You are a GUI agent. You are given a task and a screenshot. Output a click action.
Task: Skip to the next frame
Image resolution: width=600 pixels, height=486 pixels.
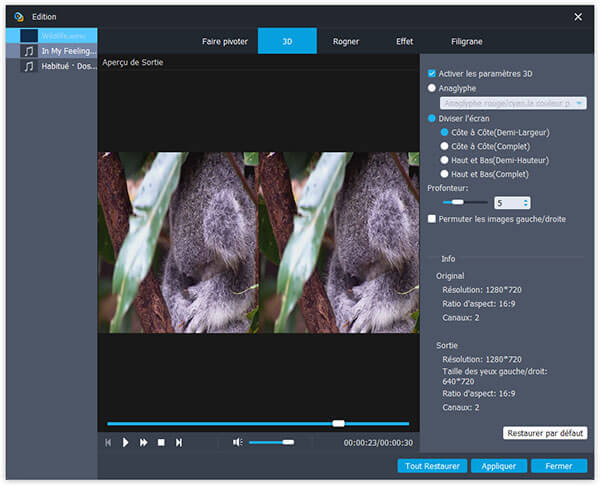point(179,442)
